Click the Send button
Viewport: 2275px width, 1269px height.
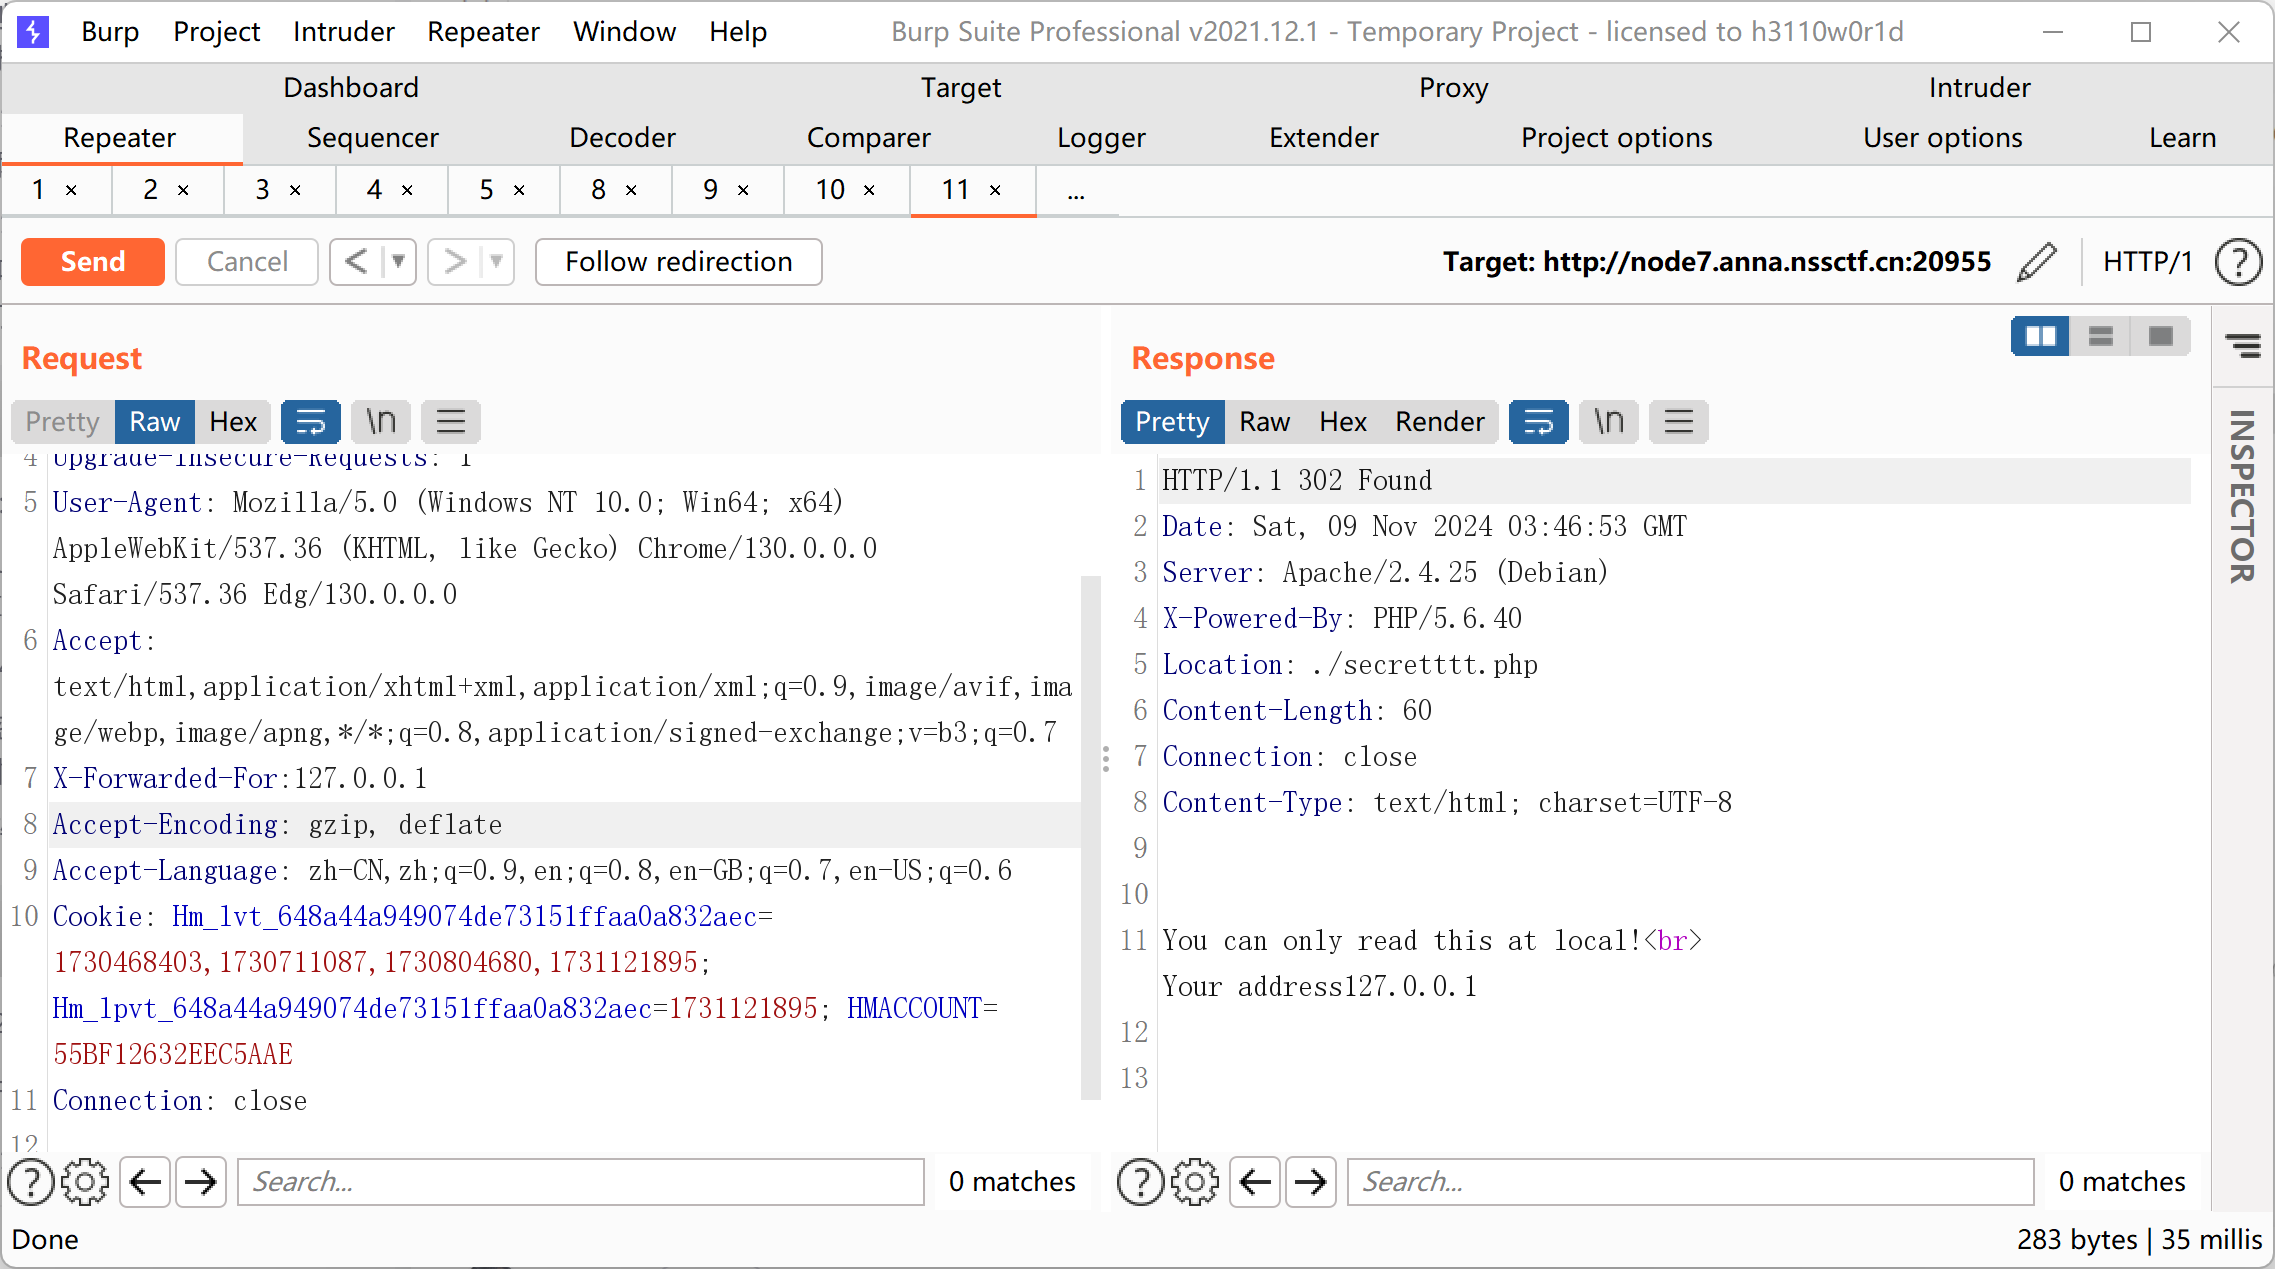93,262
